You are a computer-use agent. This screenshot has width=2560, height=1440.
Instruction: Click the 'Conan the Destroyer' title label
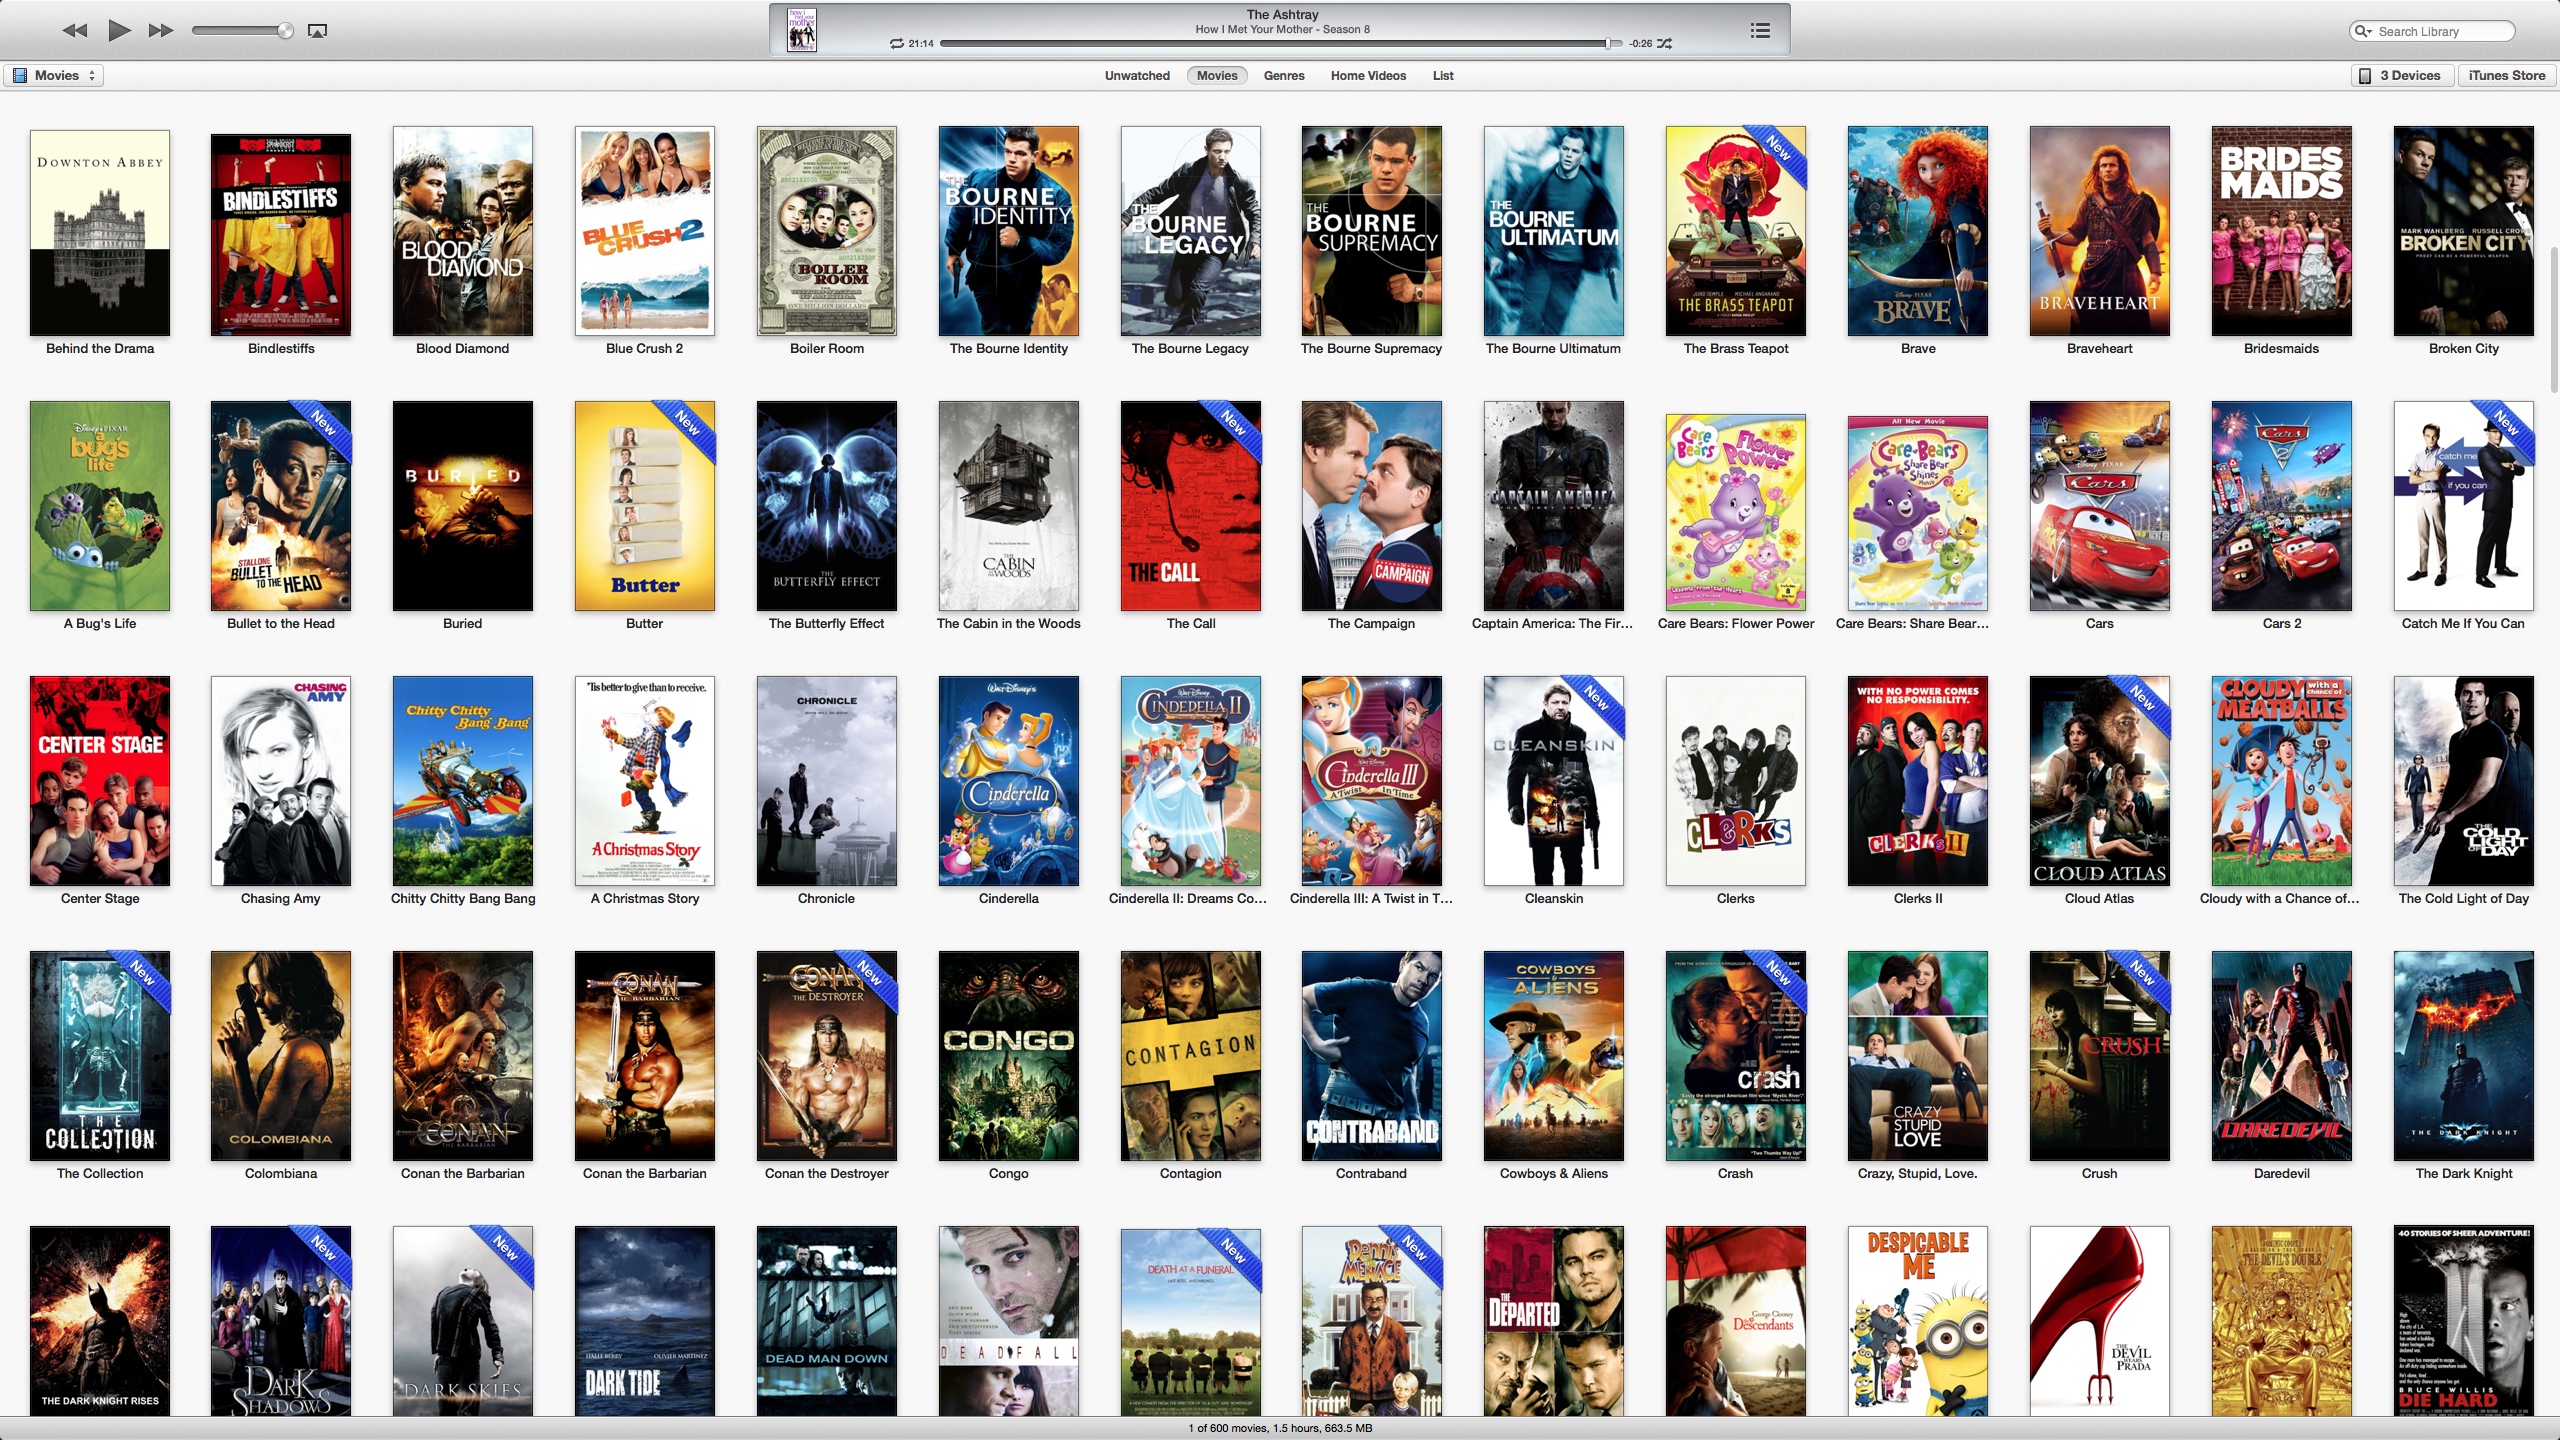827,1173
